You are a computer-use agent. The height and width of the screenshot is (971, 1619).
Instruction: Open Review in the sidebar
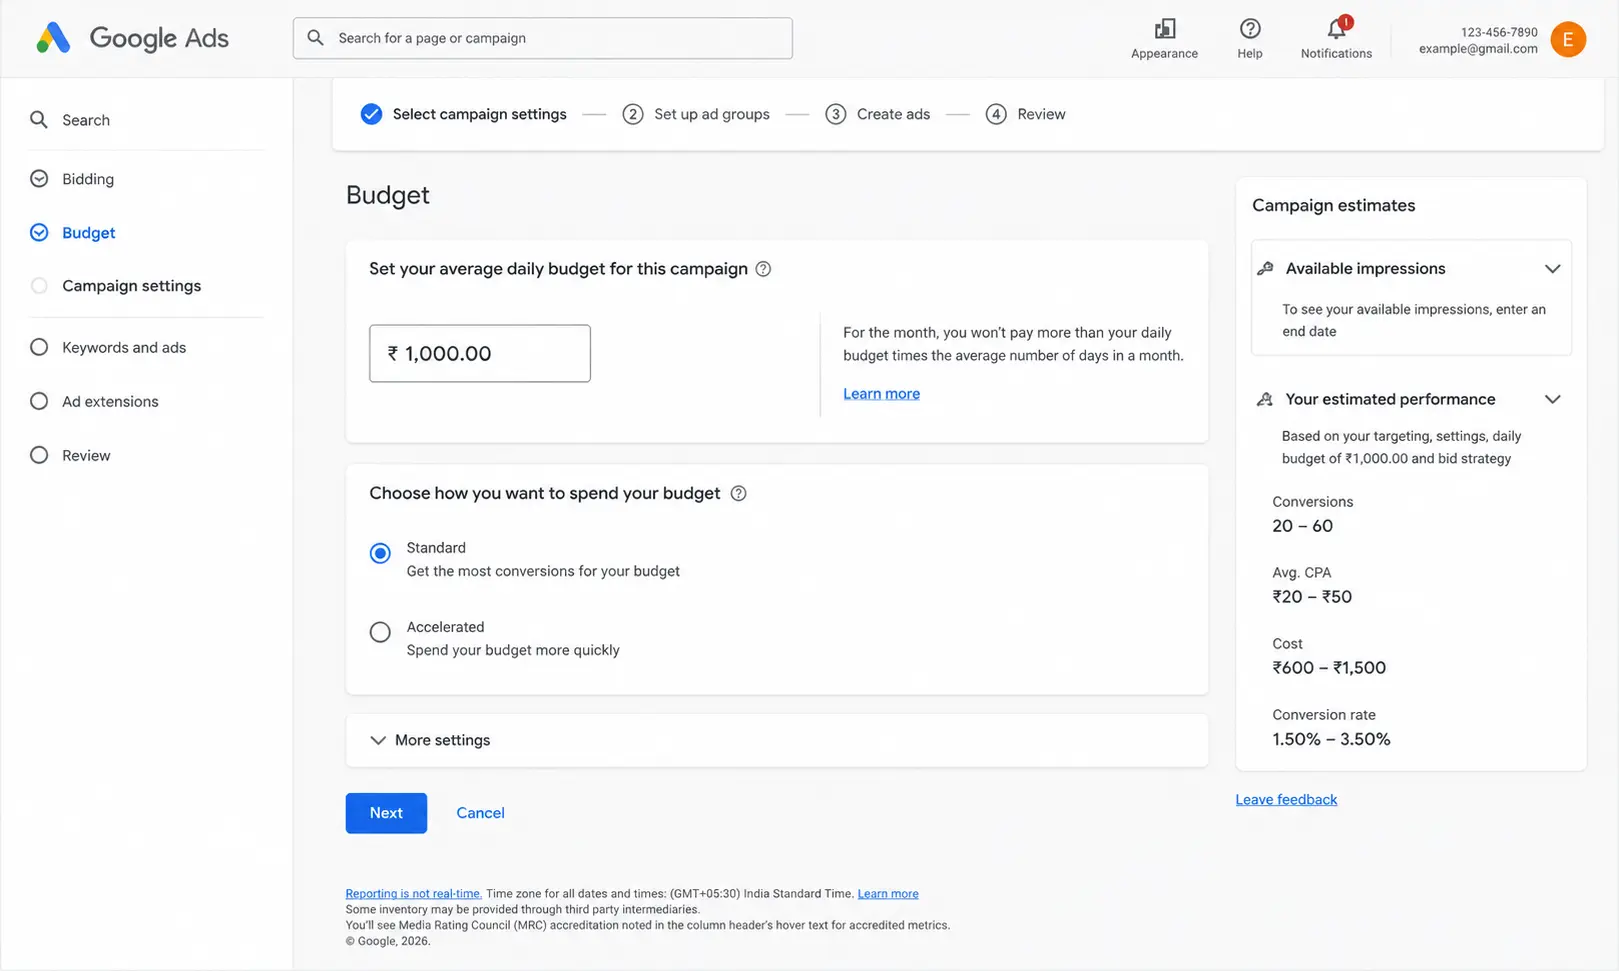86,456
